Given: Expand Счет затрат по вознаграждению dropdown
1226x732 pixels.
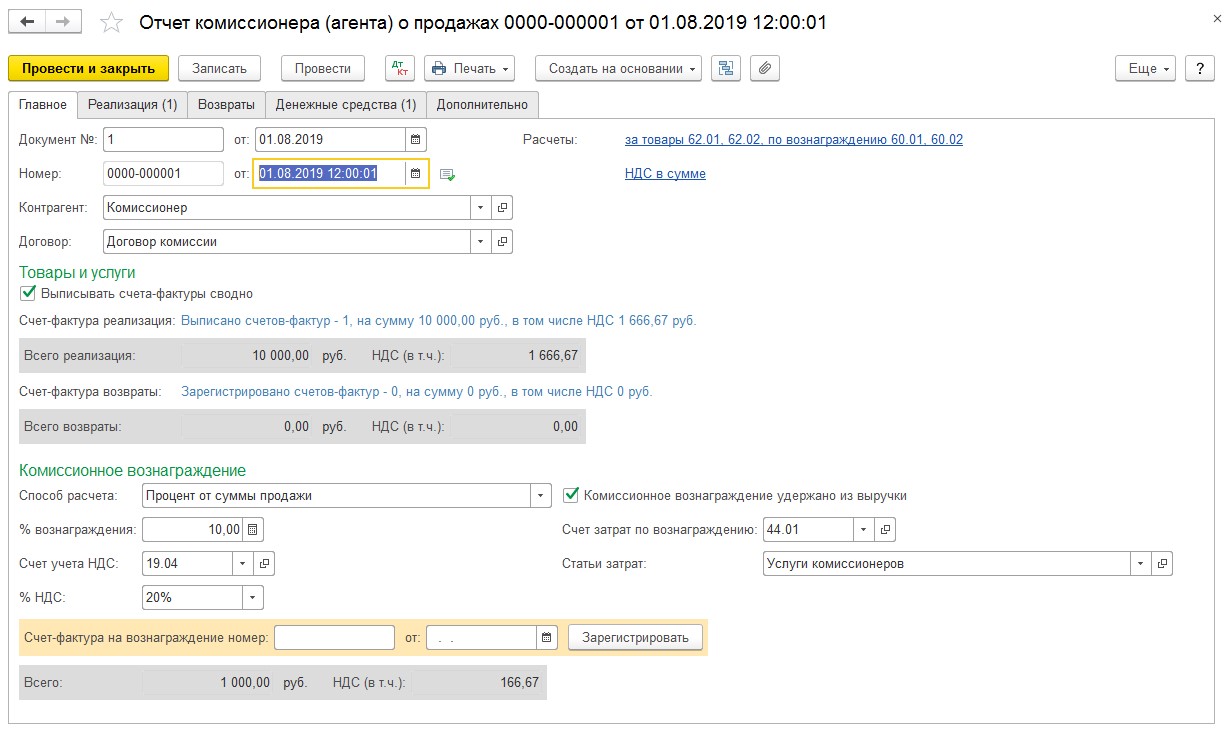Looking at the screenshot, I should (x=864, y=529).
